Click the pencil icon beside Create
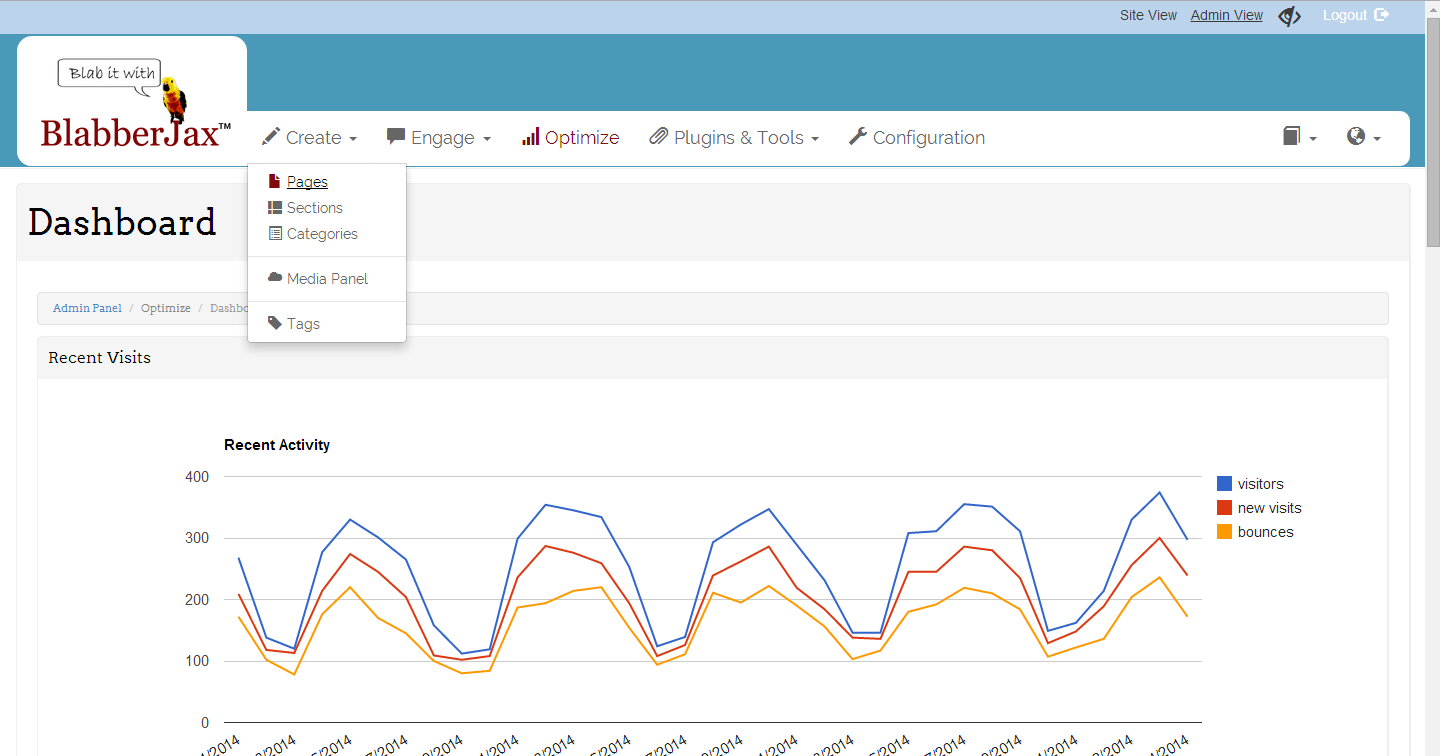The width and height of the screenshot is (1440, 756). (271, 136)
